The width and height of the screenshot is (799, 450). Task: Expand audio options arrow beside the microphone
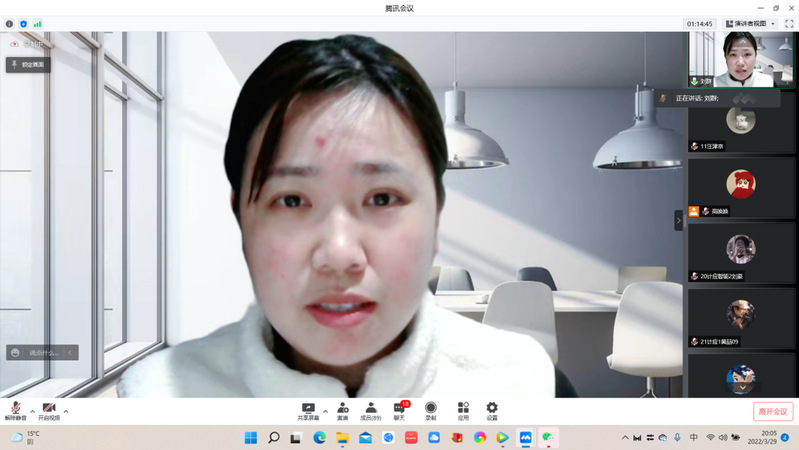32,411
